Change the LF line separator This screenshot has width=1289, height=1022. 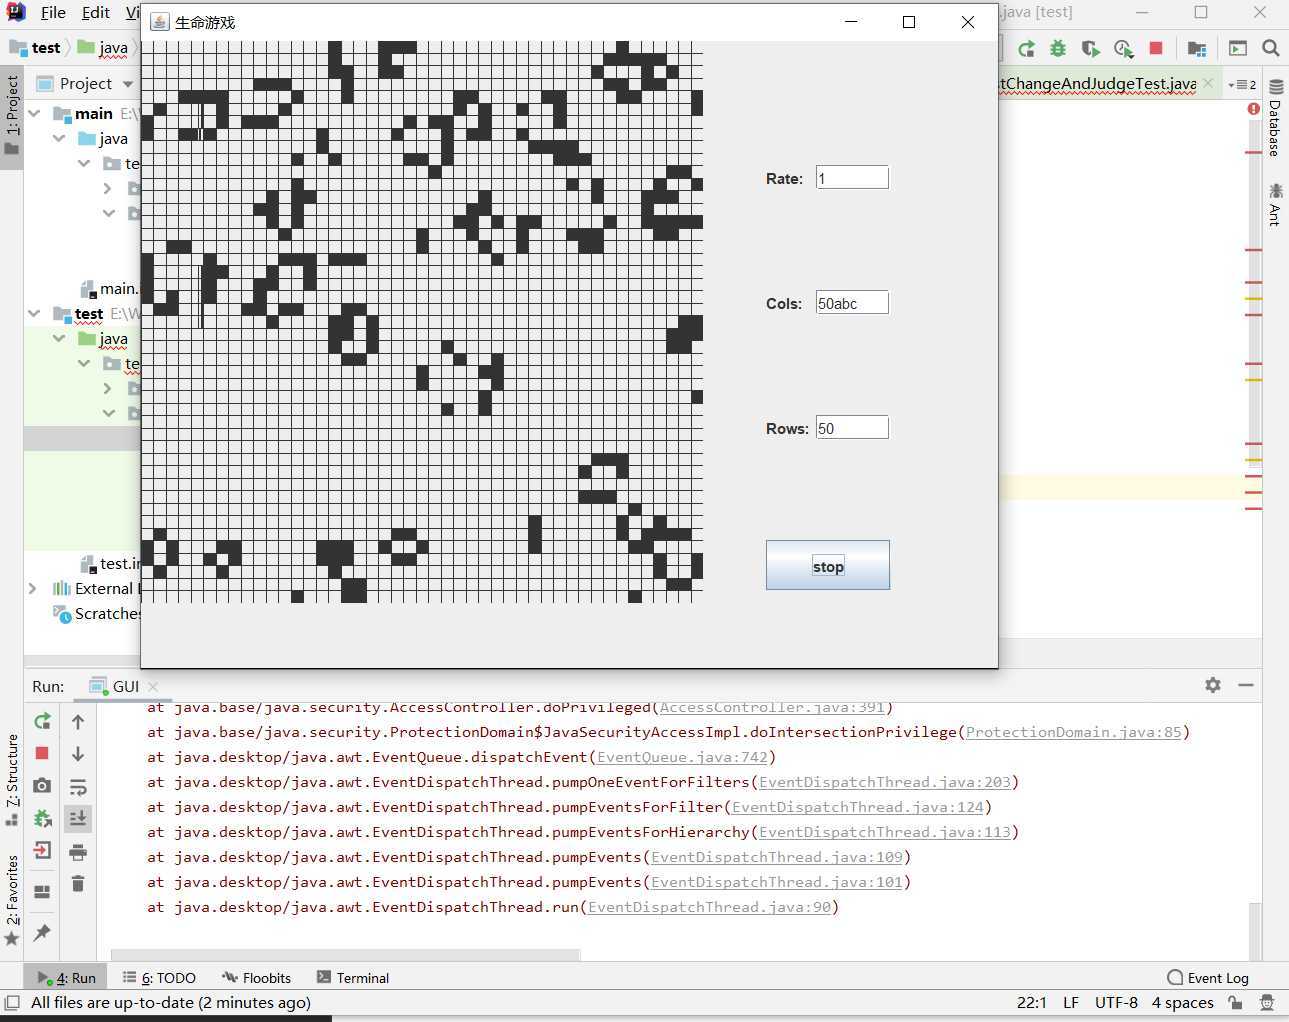(x=1070, y=1002)
